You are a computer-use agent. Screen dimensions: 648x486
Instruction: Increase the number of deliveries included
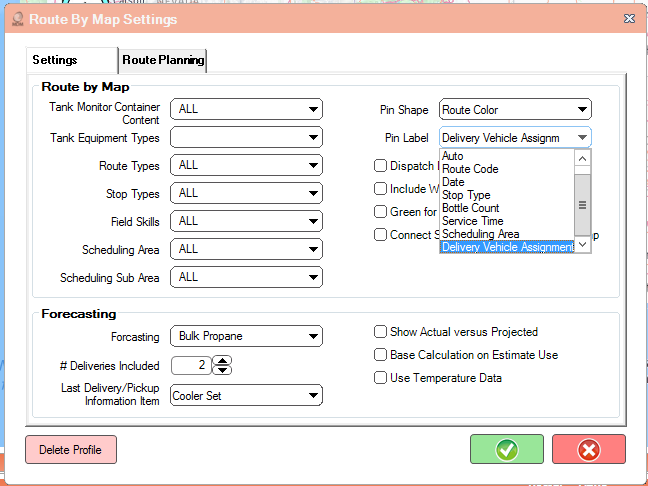click(x=222, y=361)
